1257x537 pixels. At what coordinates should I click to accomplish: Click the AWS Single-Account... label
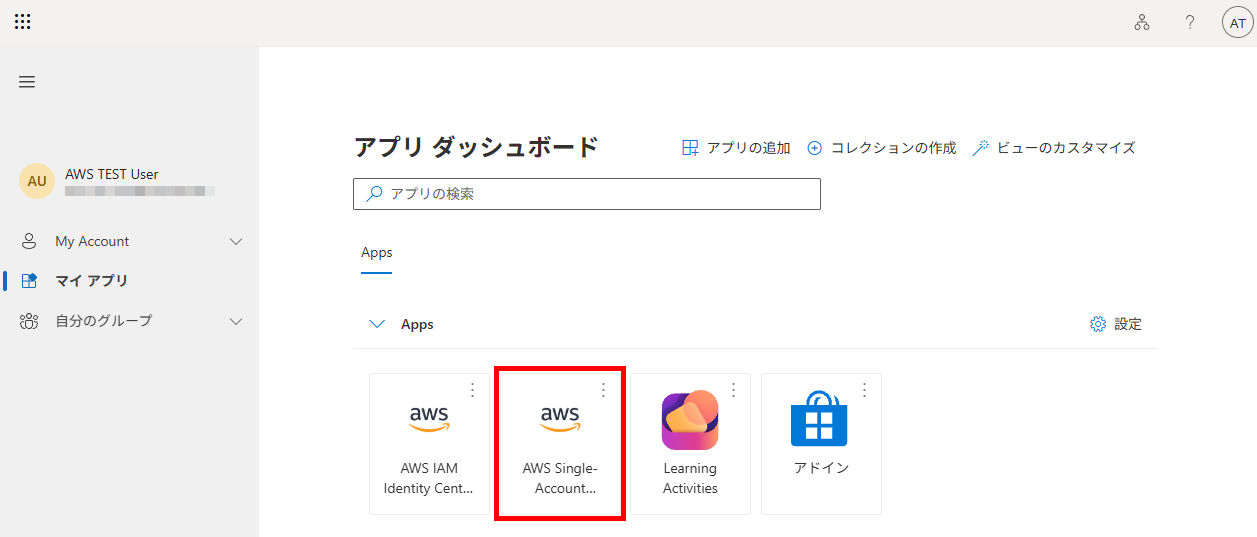(x=560, y=478)
